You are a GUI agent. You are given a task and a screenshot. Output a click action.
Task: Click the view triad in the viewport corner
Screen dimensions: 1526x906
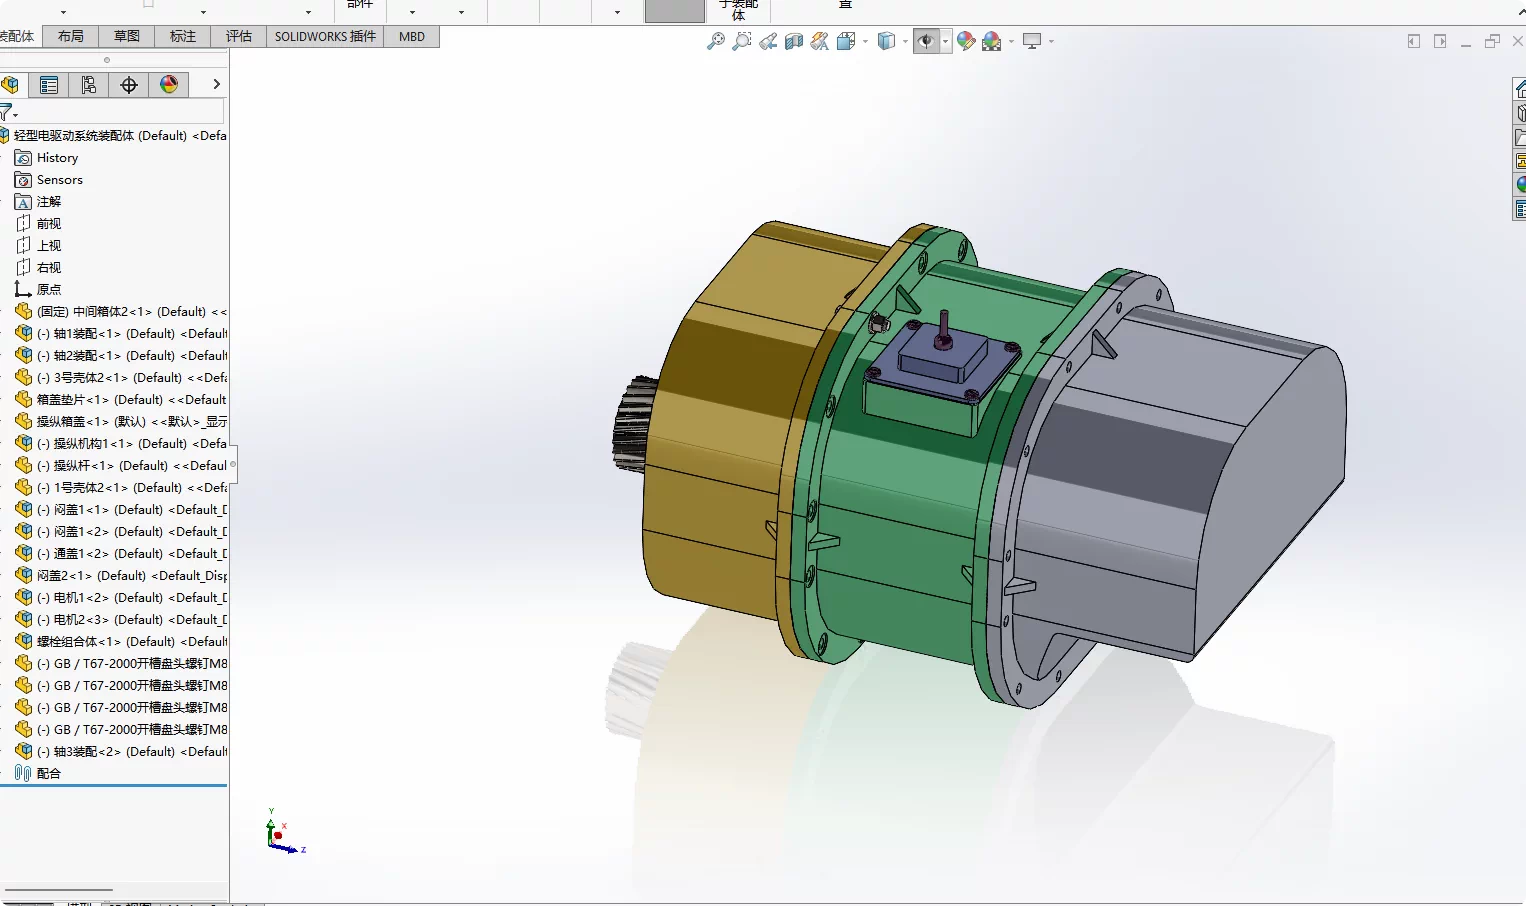(284, 832)
